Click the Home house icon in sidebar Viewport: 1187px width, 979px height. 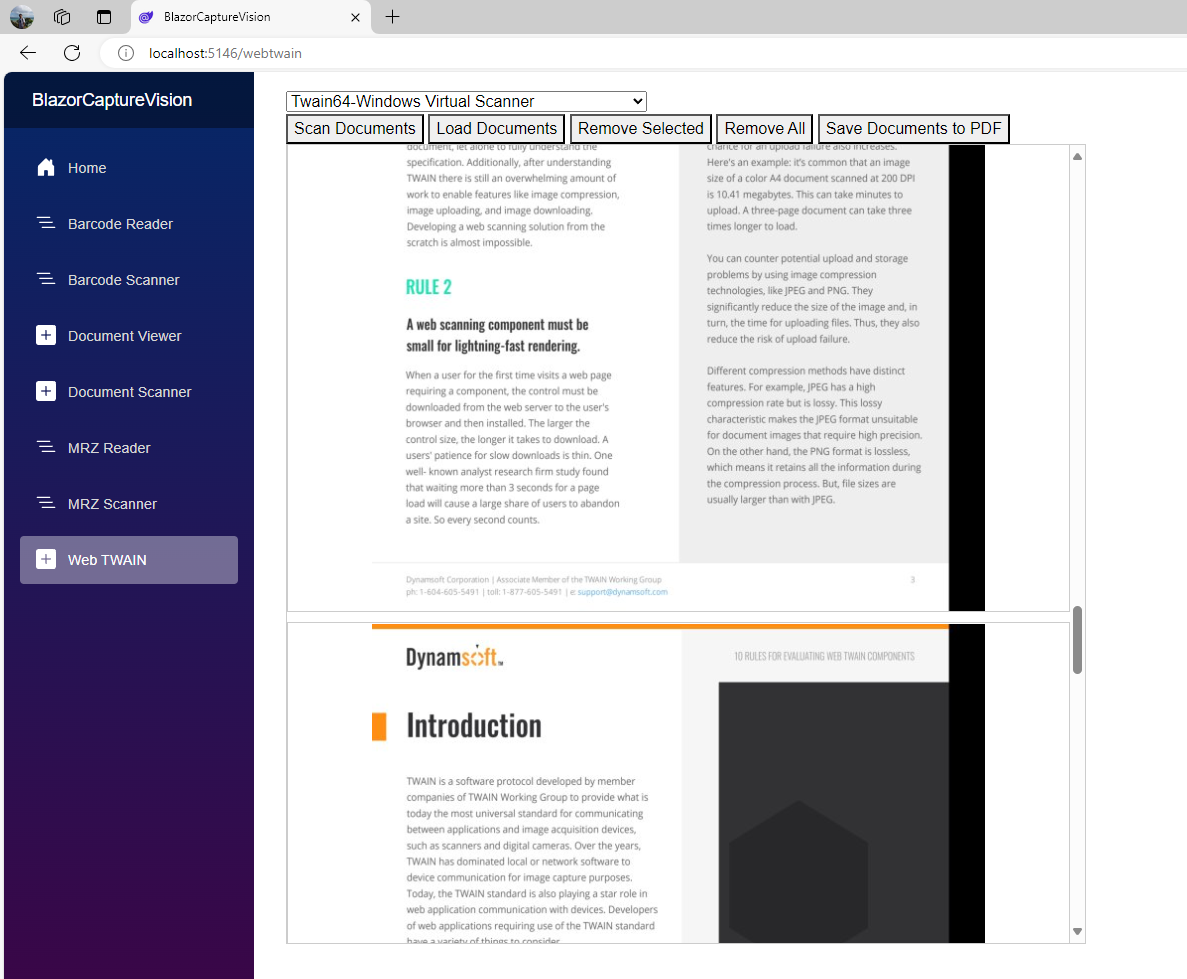(x=45, y=168)
